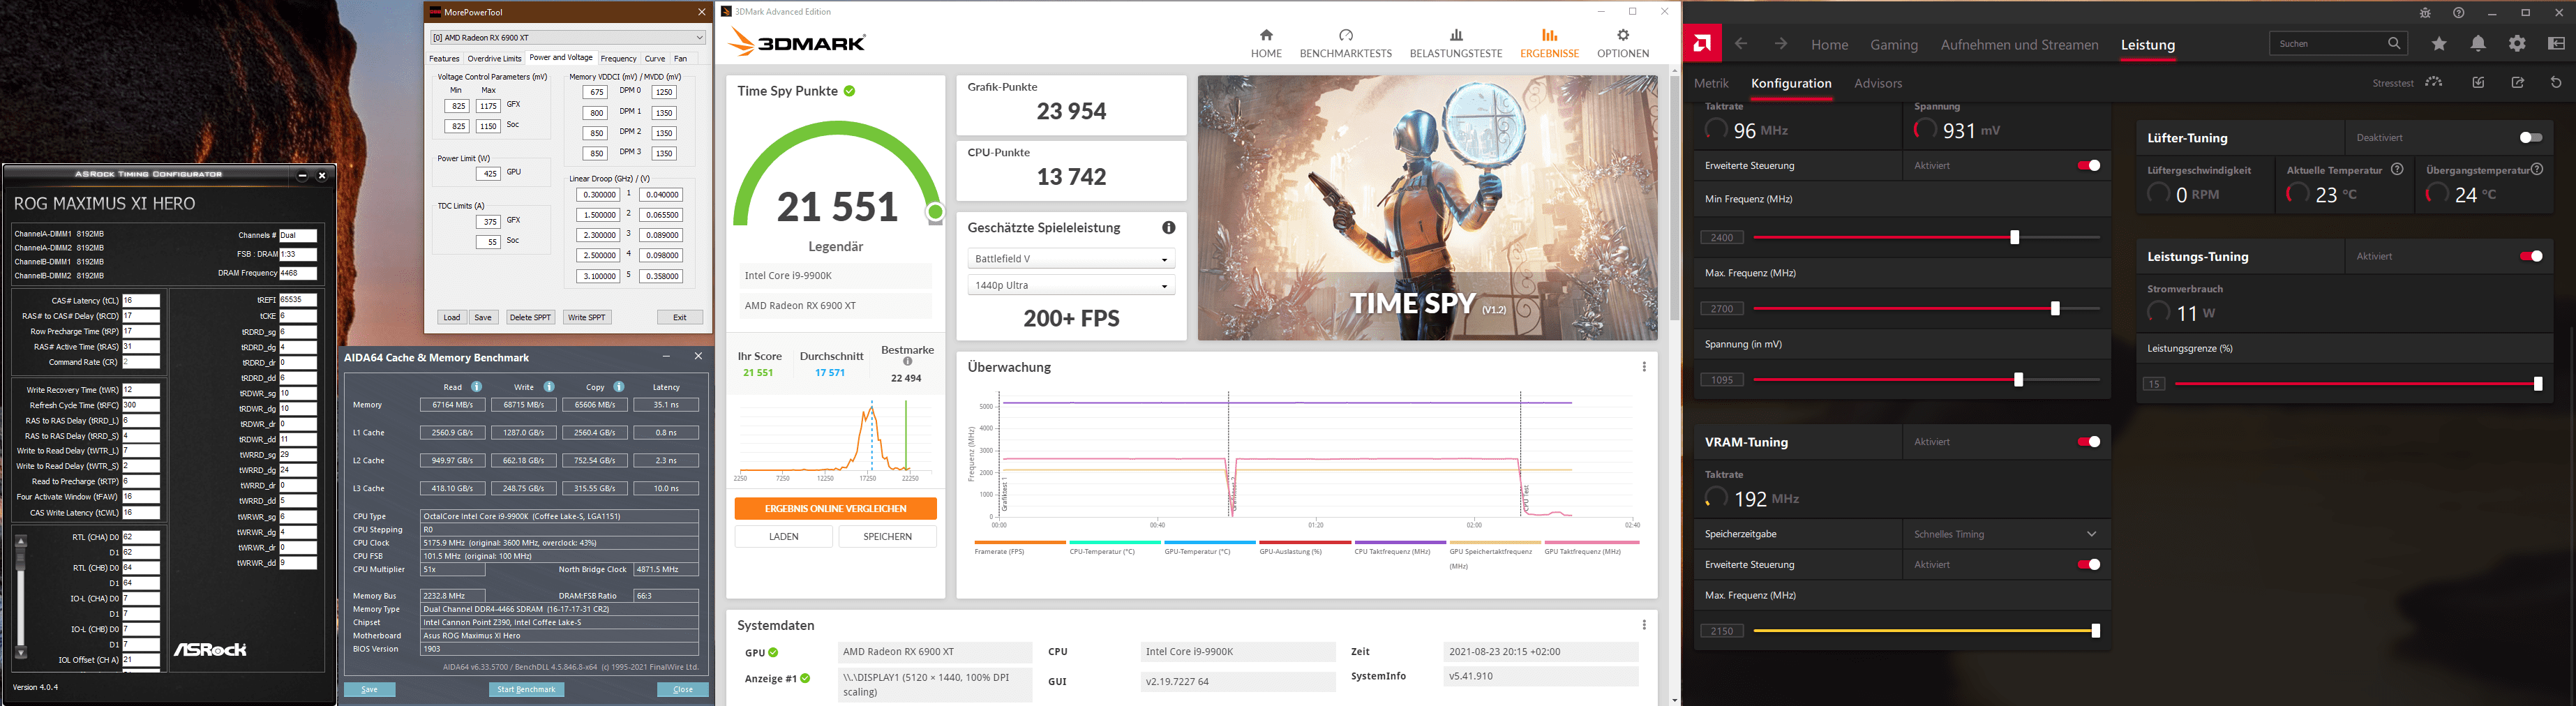Switch to the Frequency tab in MorePowerTool
The width and height of the screenshot is (2576, 706).
[618, 58]
